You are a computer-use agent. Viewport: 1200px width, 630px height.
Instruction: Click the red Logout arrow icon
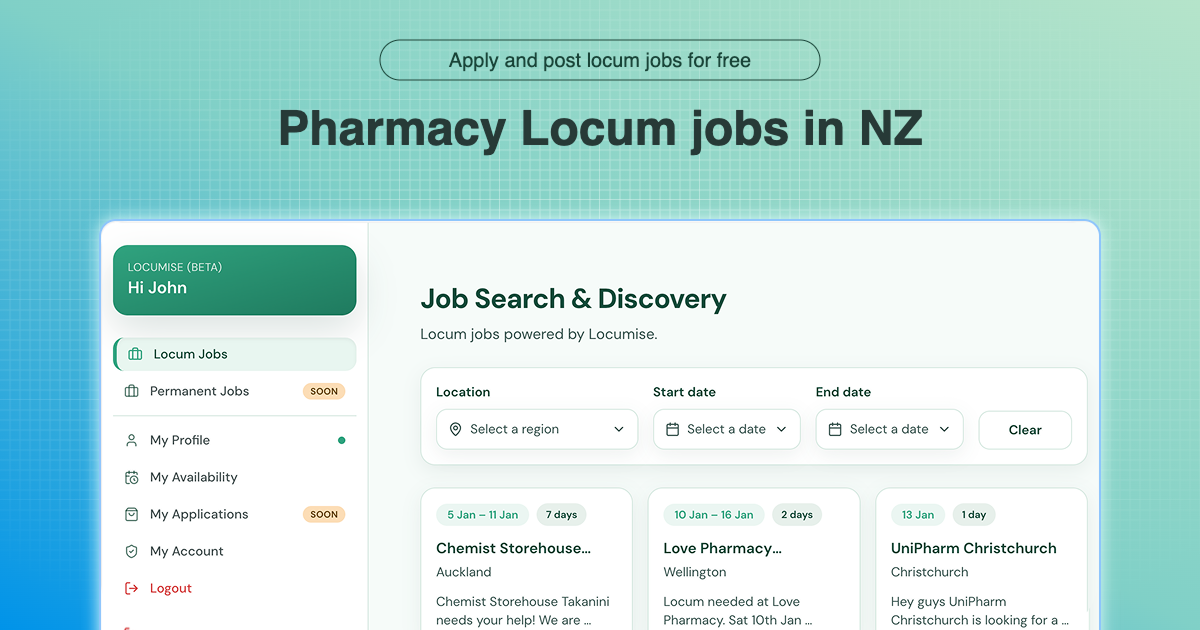131,588
